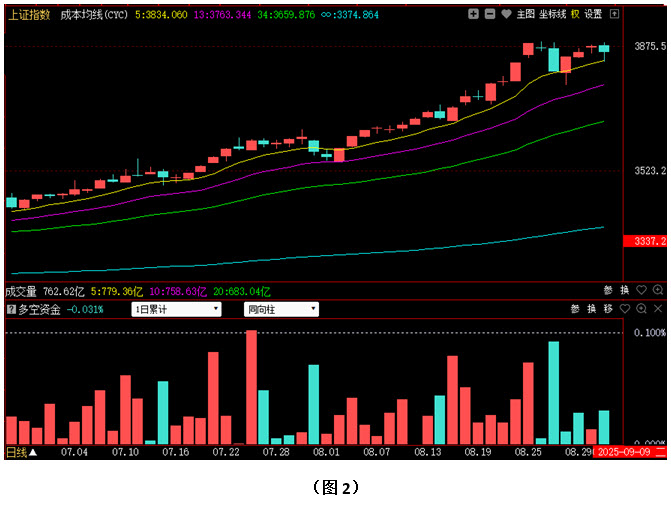The width and height of the screenshot is (671, 506).
Task: Click the 07.04 date marker
Action: coord(74,452)
